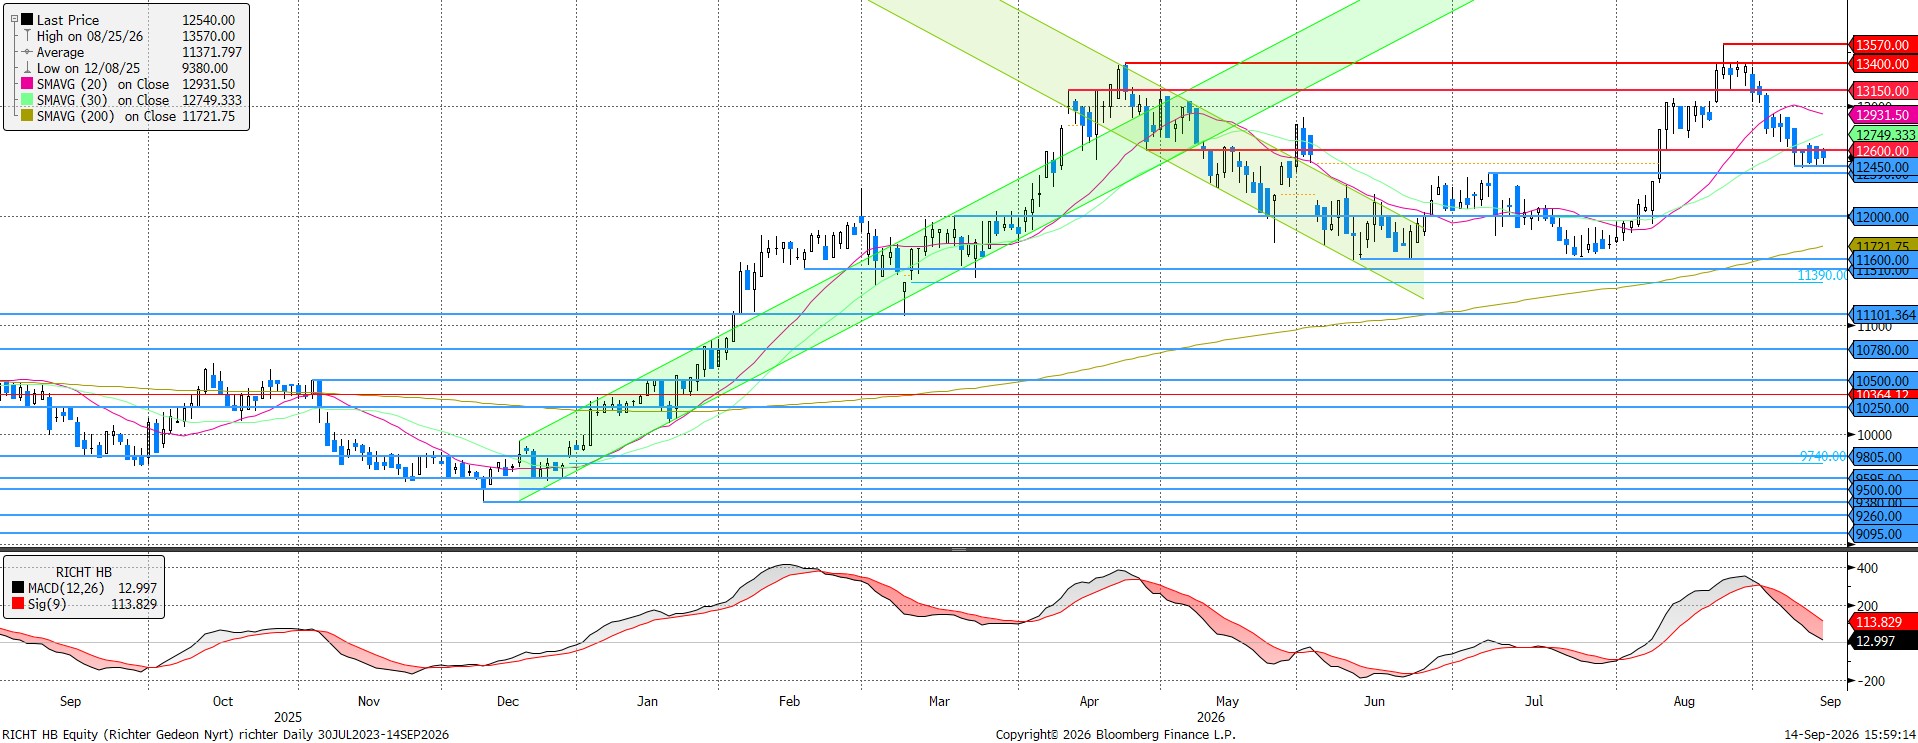Select the panel divider above the MACD pane
This screenshot has height=743, width=1918.
pos(959,549)
